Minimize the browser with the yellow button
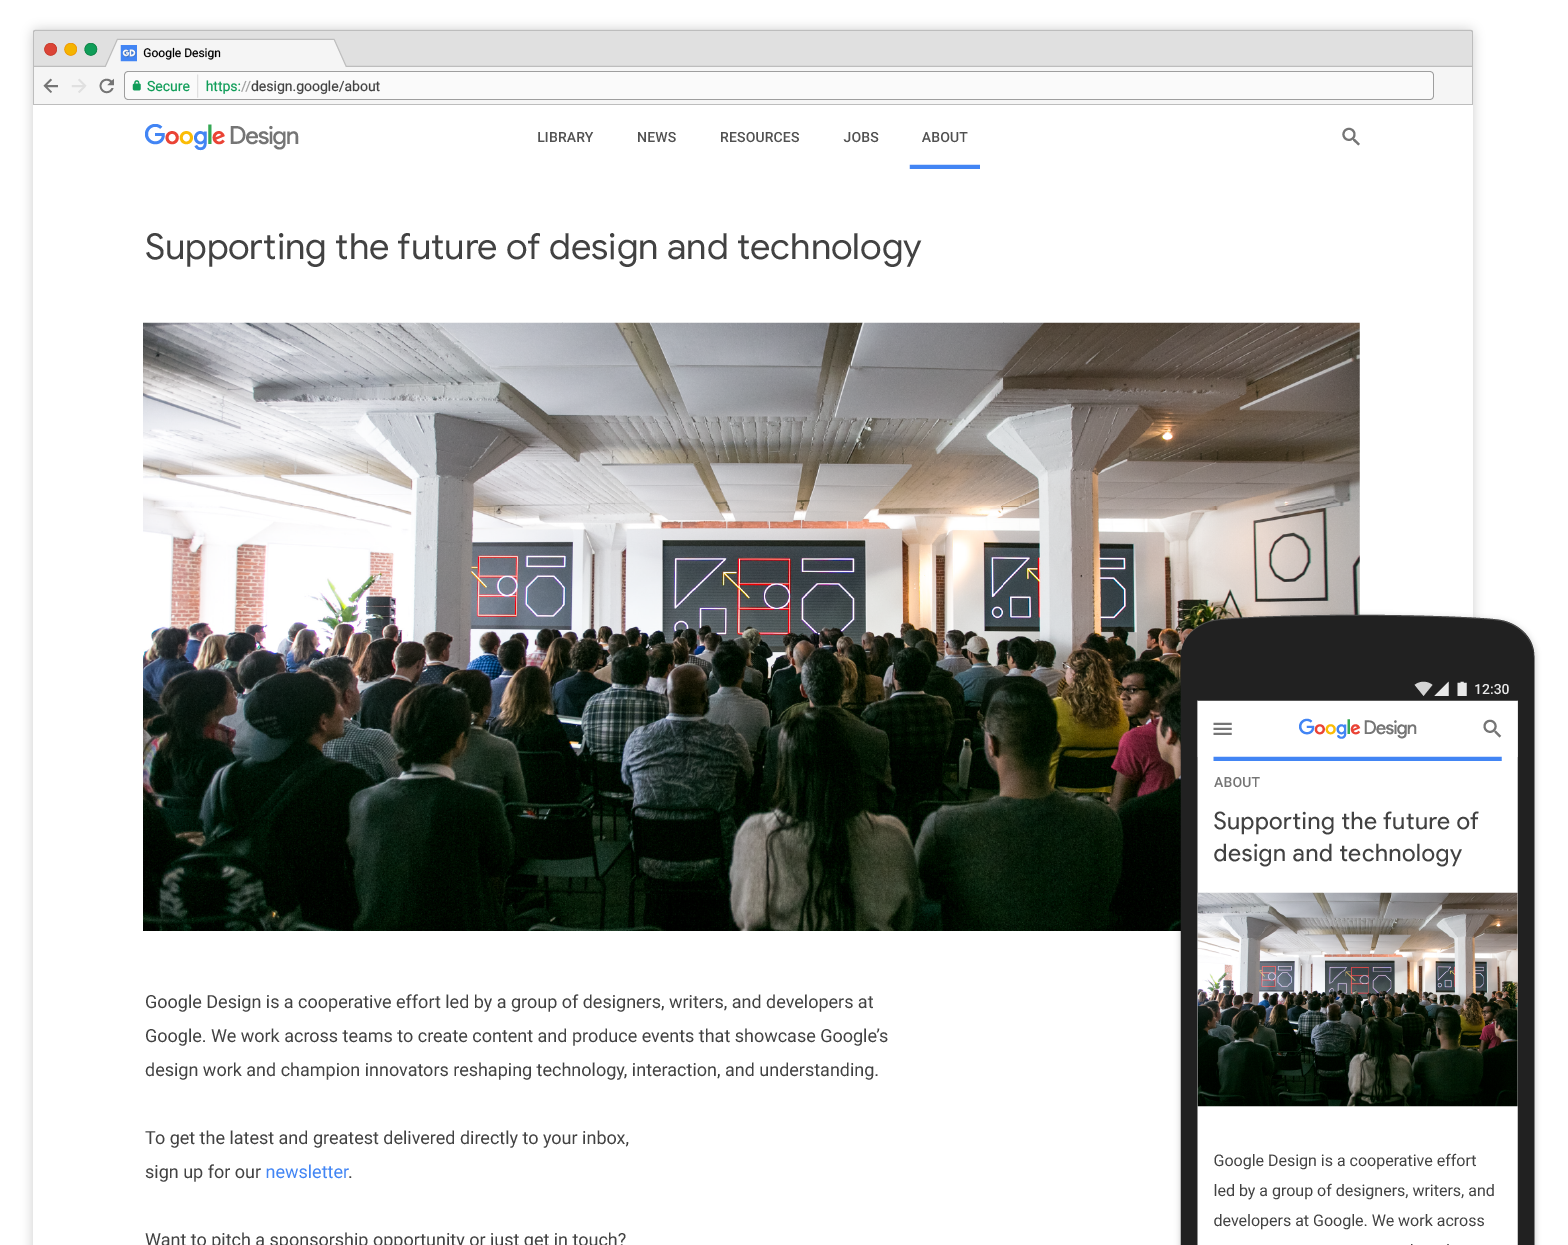The image size is (1568, 1245). (71, 50)
